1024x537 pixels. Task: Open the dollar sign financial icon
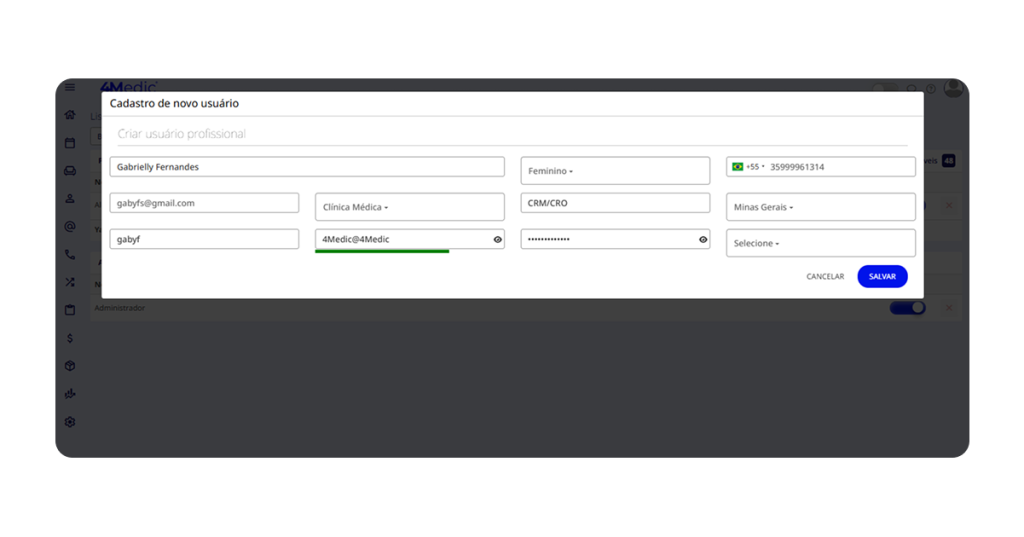[x=70, y=338]
